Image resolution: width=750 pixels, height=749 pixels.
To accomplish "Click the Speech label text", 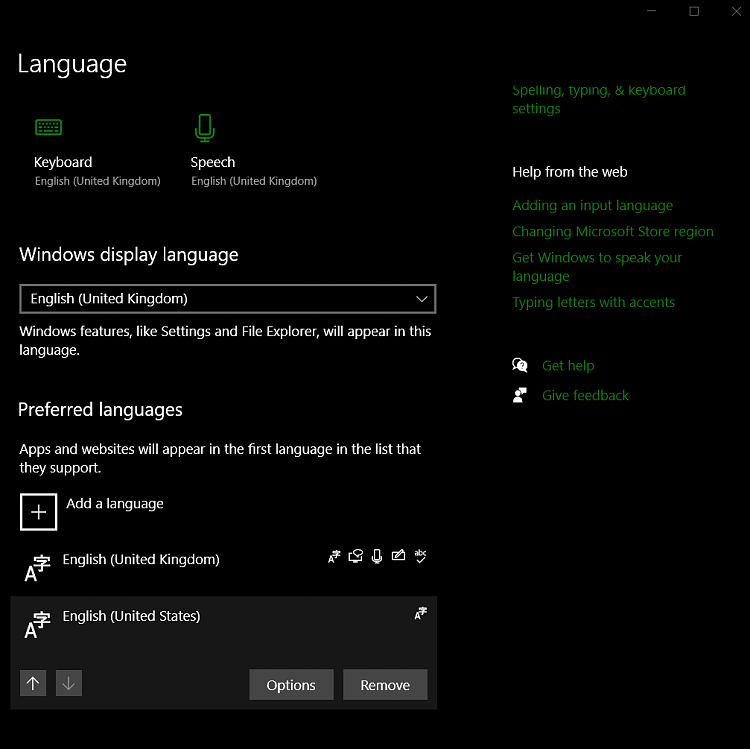I will point(213,162).
